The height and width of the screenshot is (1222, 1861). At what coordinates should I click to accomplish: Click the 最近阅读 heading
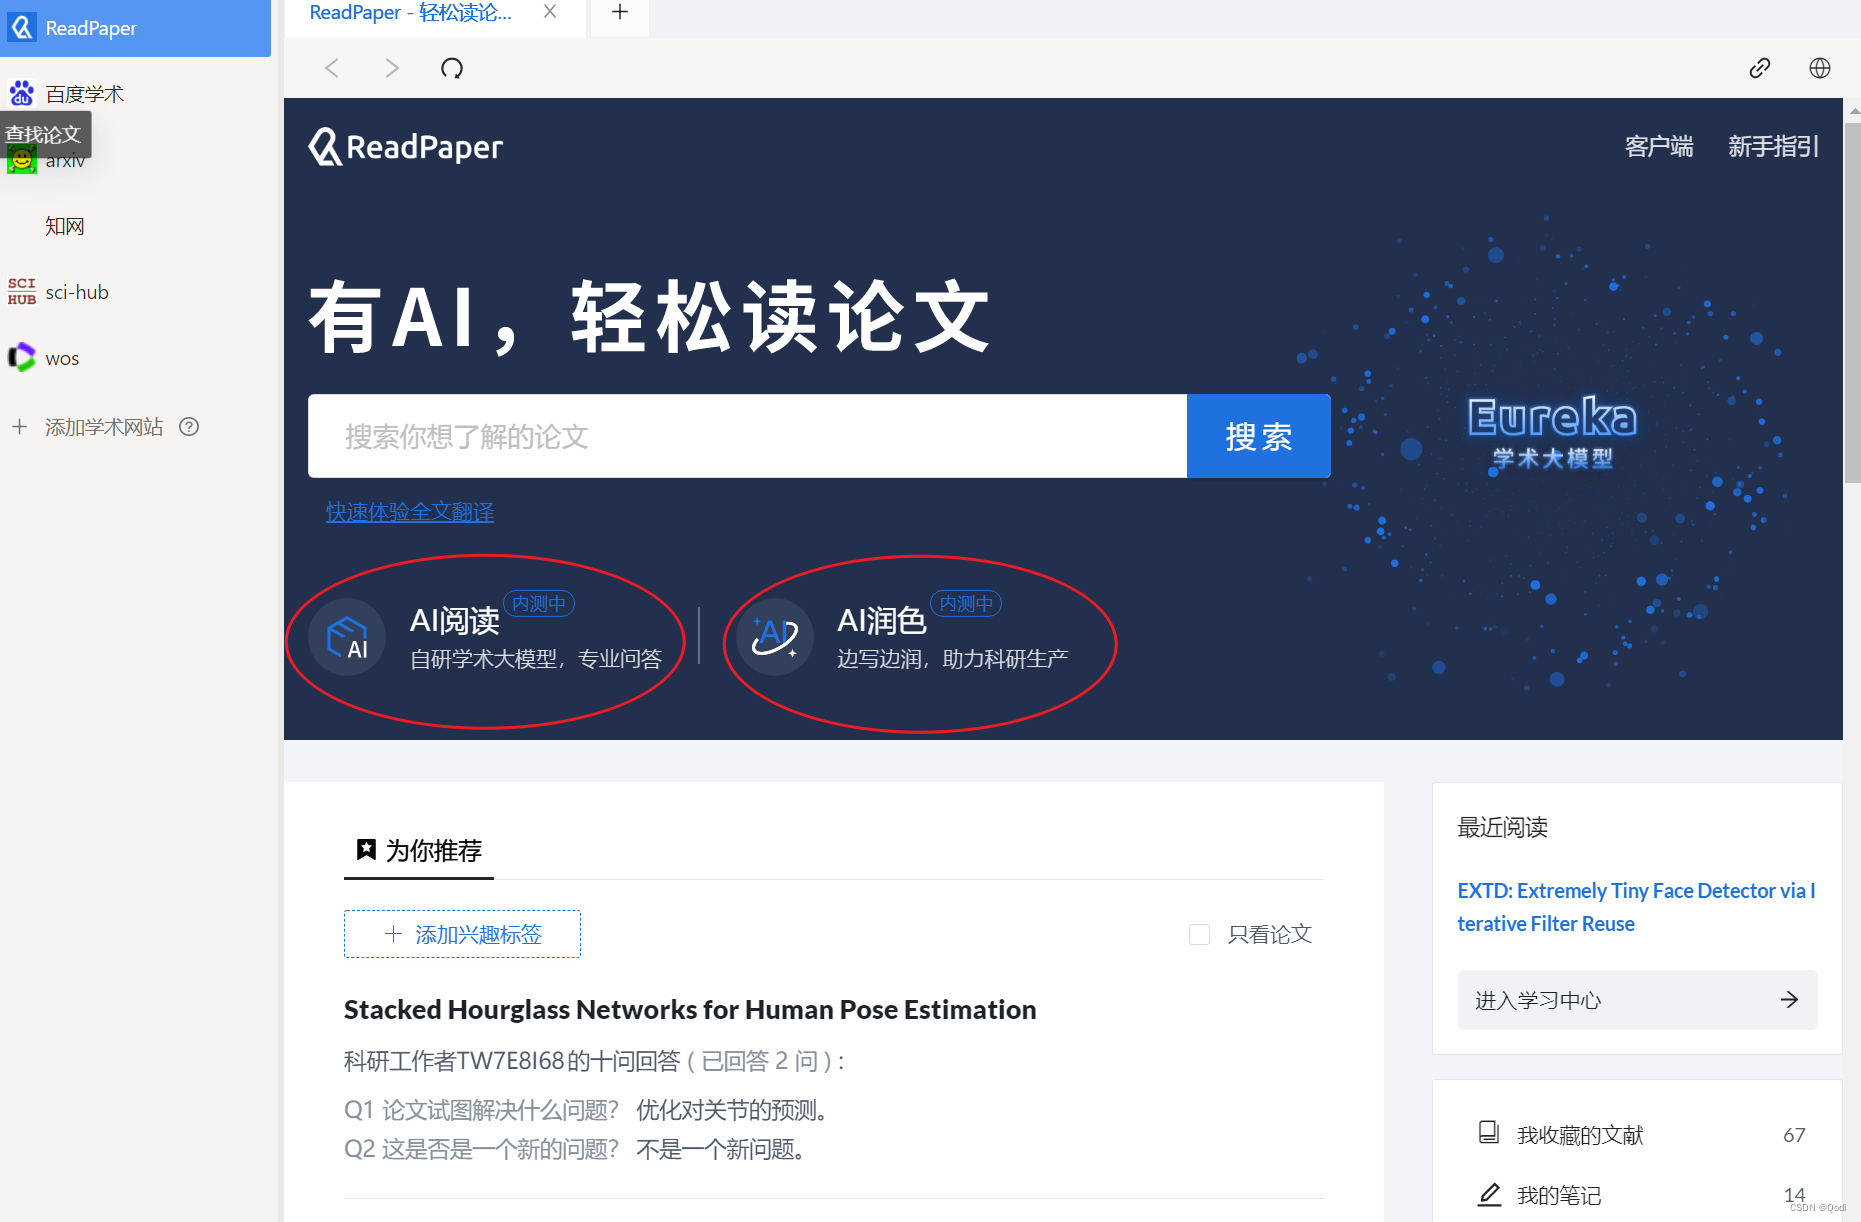pyautogui.click(x=1502, y=827)
